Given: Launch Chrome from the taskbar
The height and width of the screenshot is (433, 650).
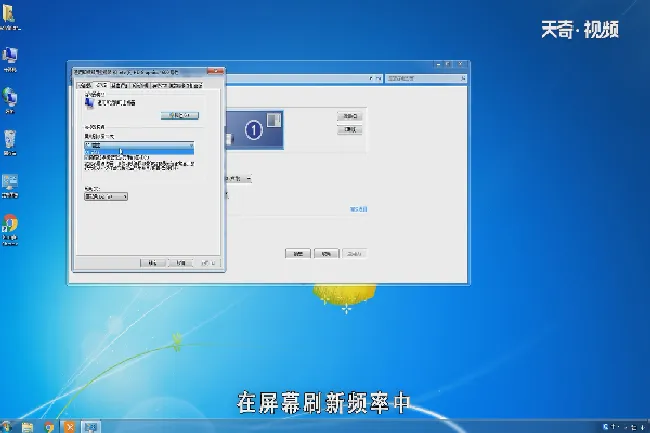Looking at the screenshot, I should (x=49, y=427).
